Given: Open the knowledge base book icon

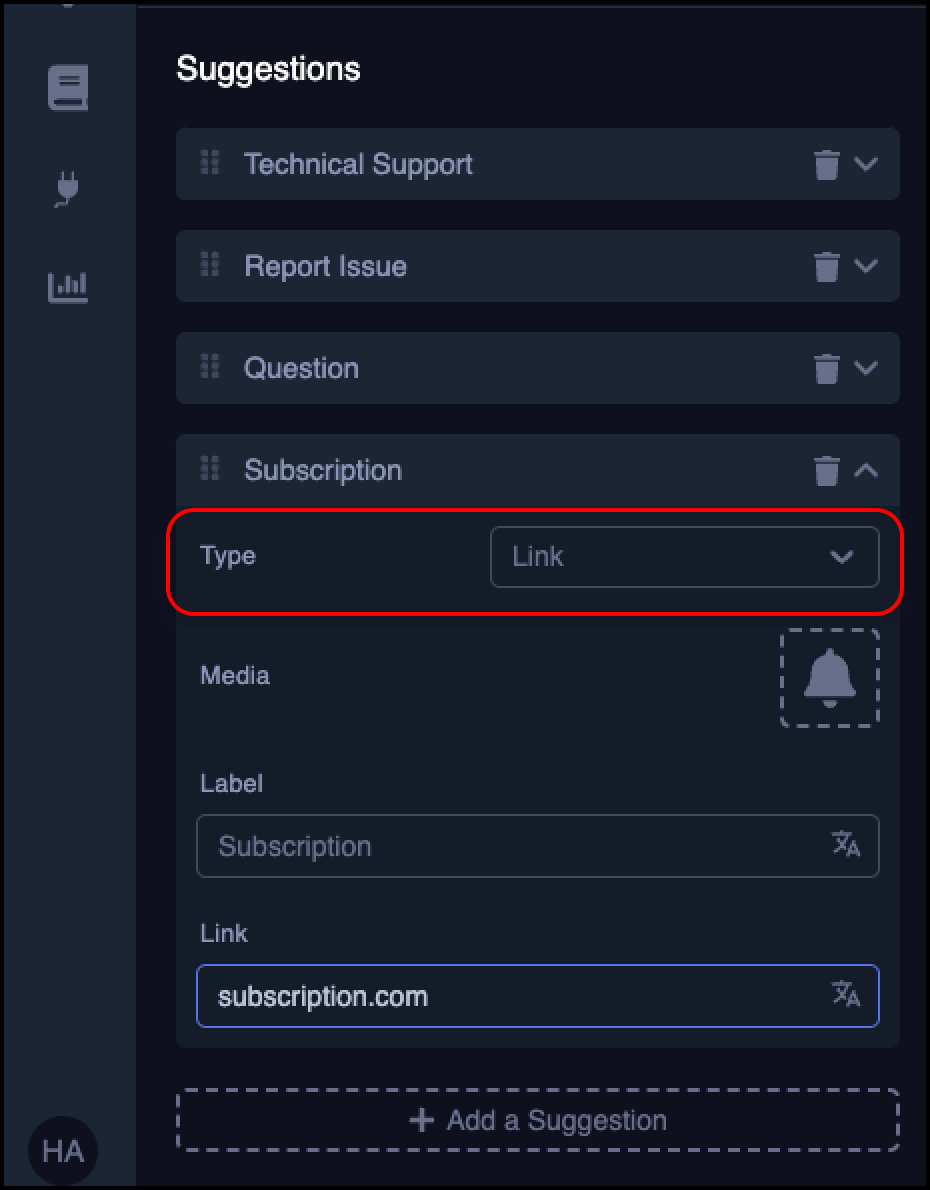Looking at the screenshot, I should coord(67,89).
